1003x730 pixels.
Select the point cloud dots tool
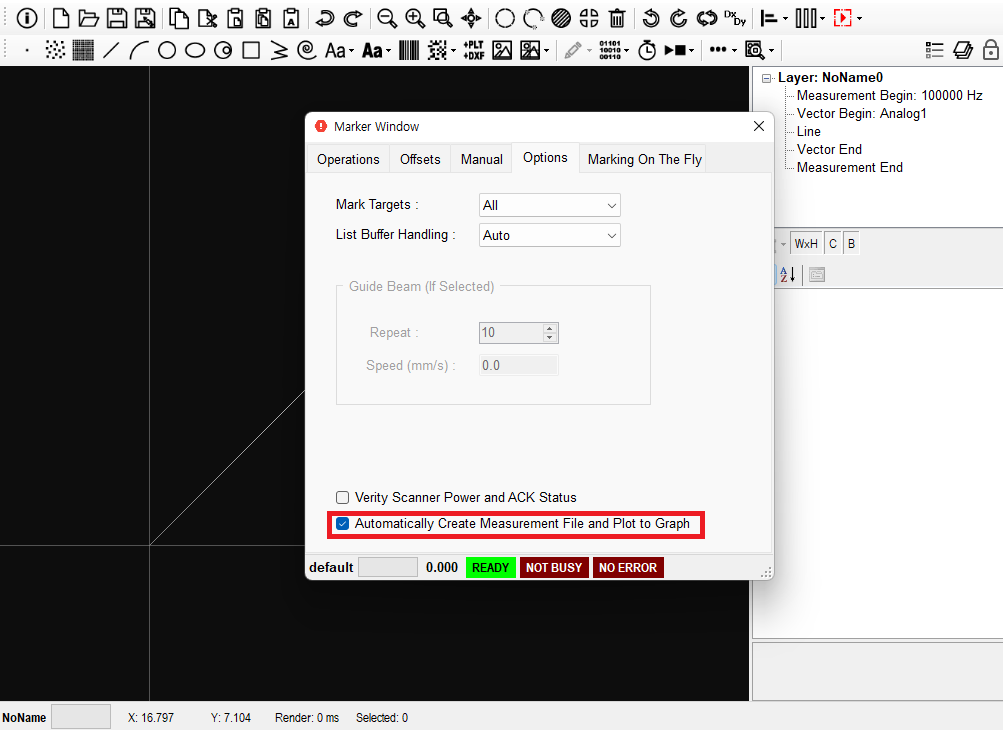tap(55, 50)
